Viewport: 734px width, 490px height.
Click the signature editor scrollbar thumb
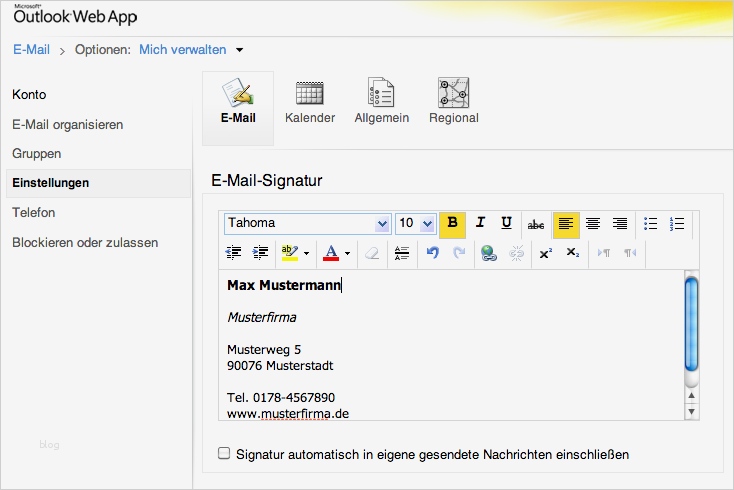[x=691, y=324]
